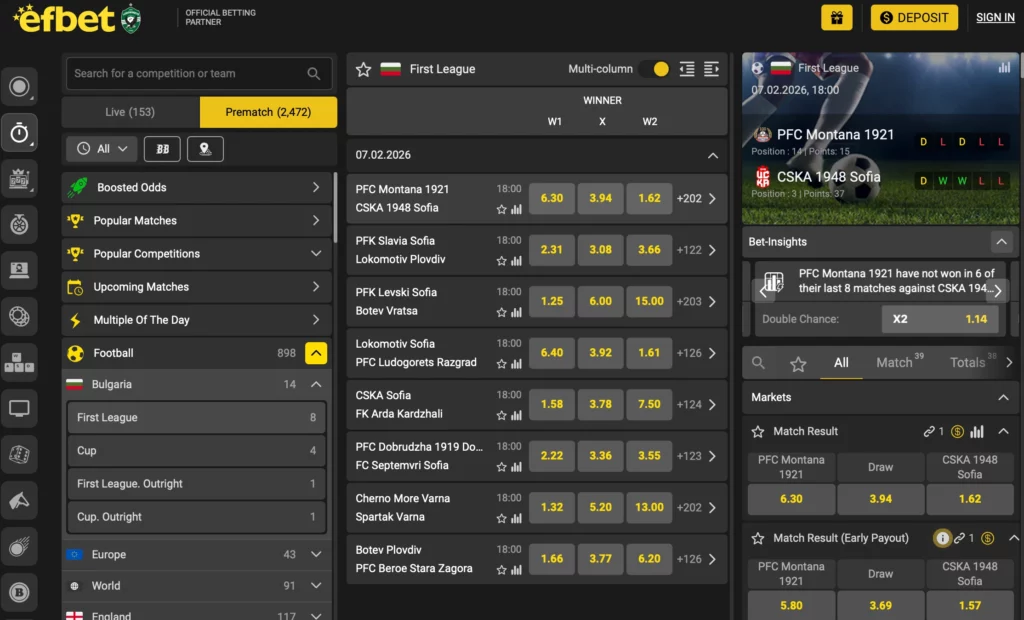Open the poker chip sidebar icon
The width and height of the screenshot is (1024, 620).
(19, 316)
